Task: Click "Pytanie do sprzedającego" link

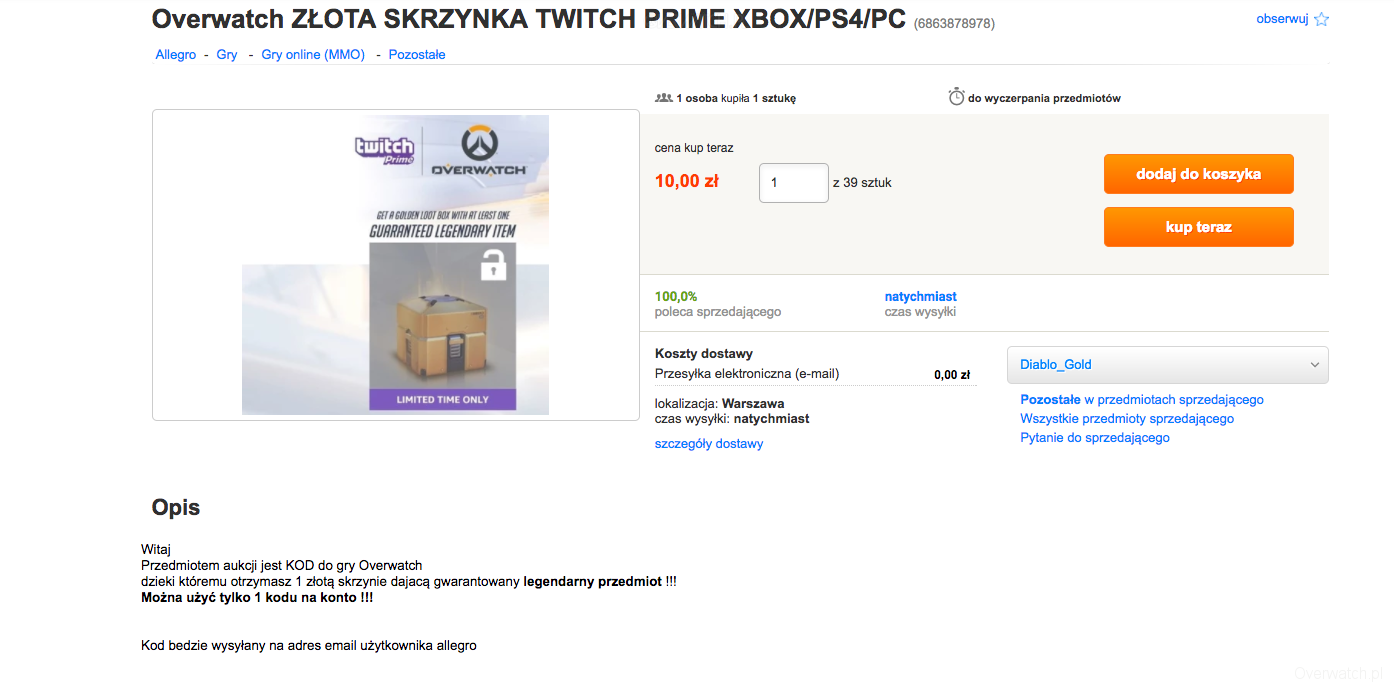Action: (x=1095, y=438)
